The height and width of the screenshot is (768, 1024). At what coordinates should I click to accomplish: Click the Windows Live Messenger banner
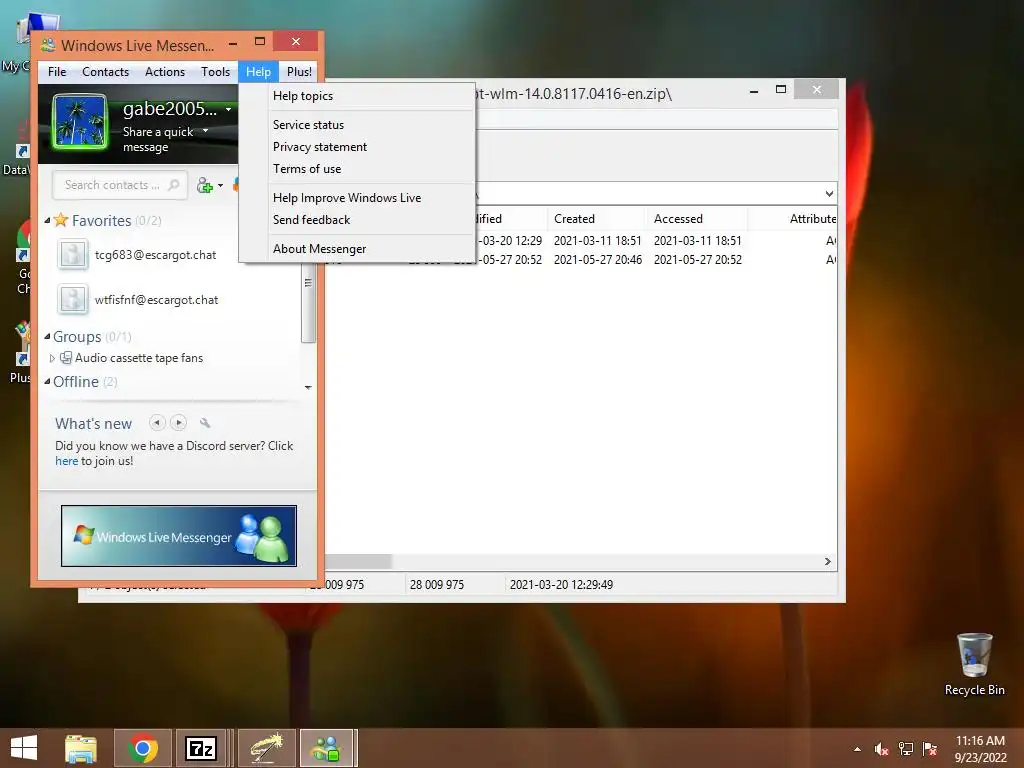click(178, 536)
